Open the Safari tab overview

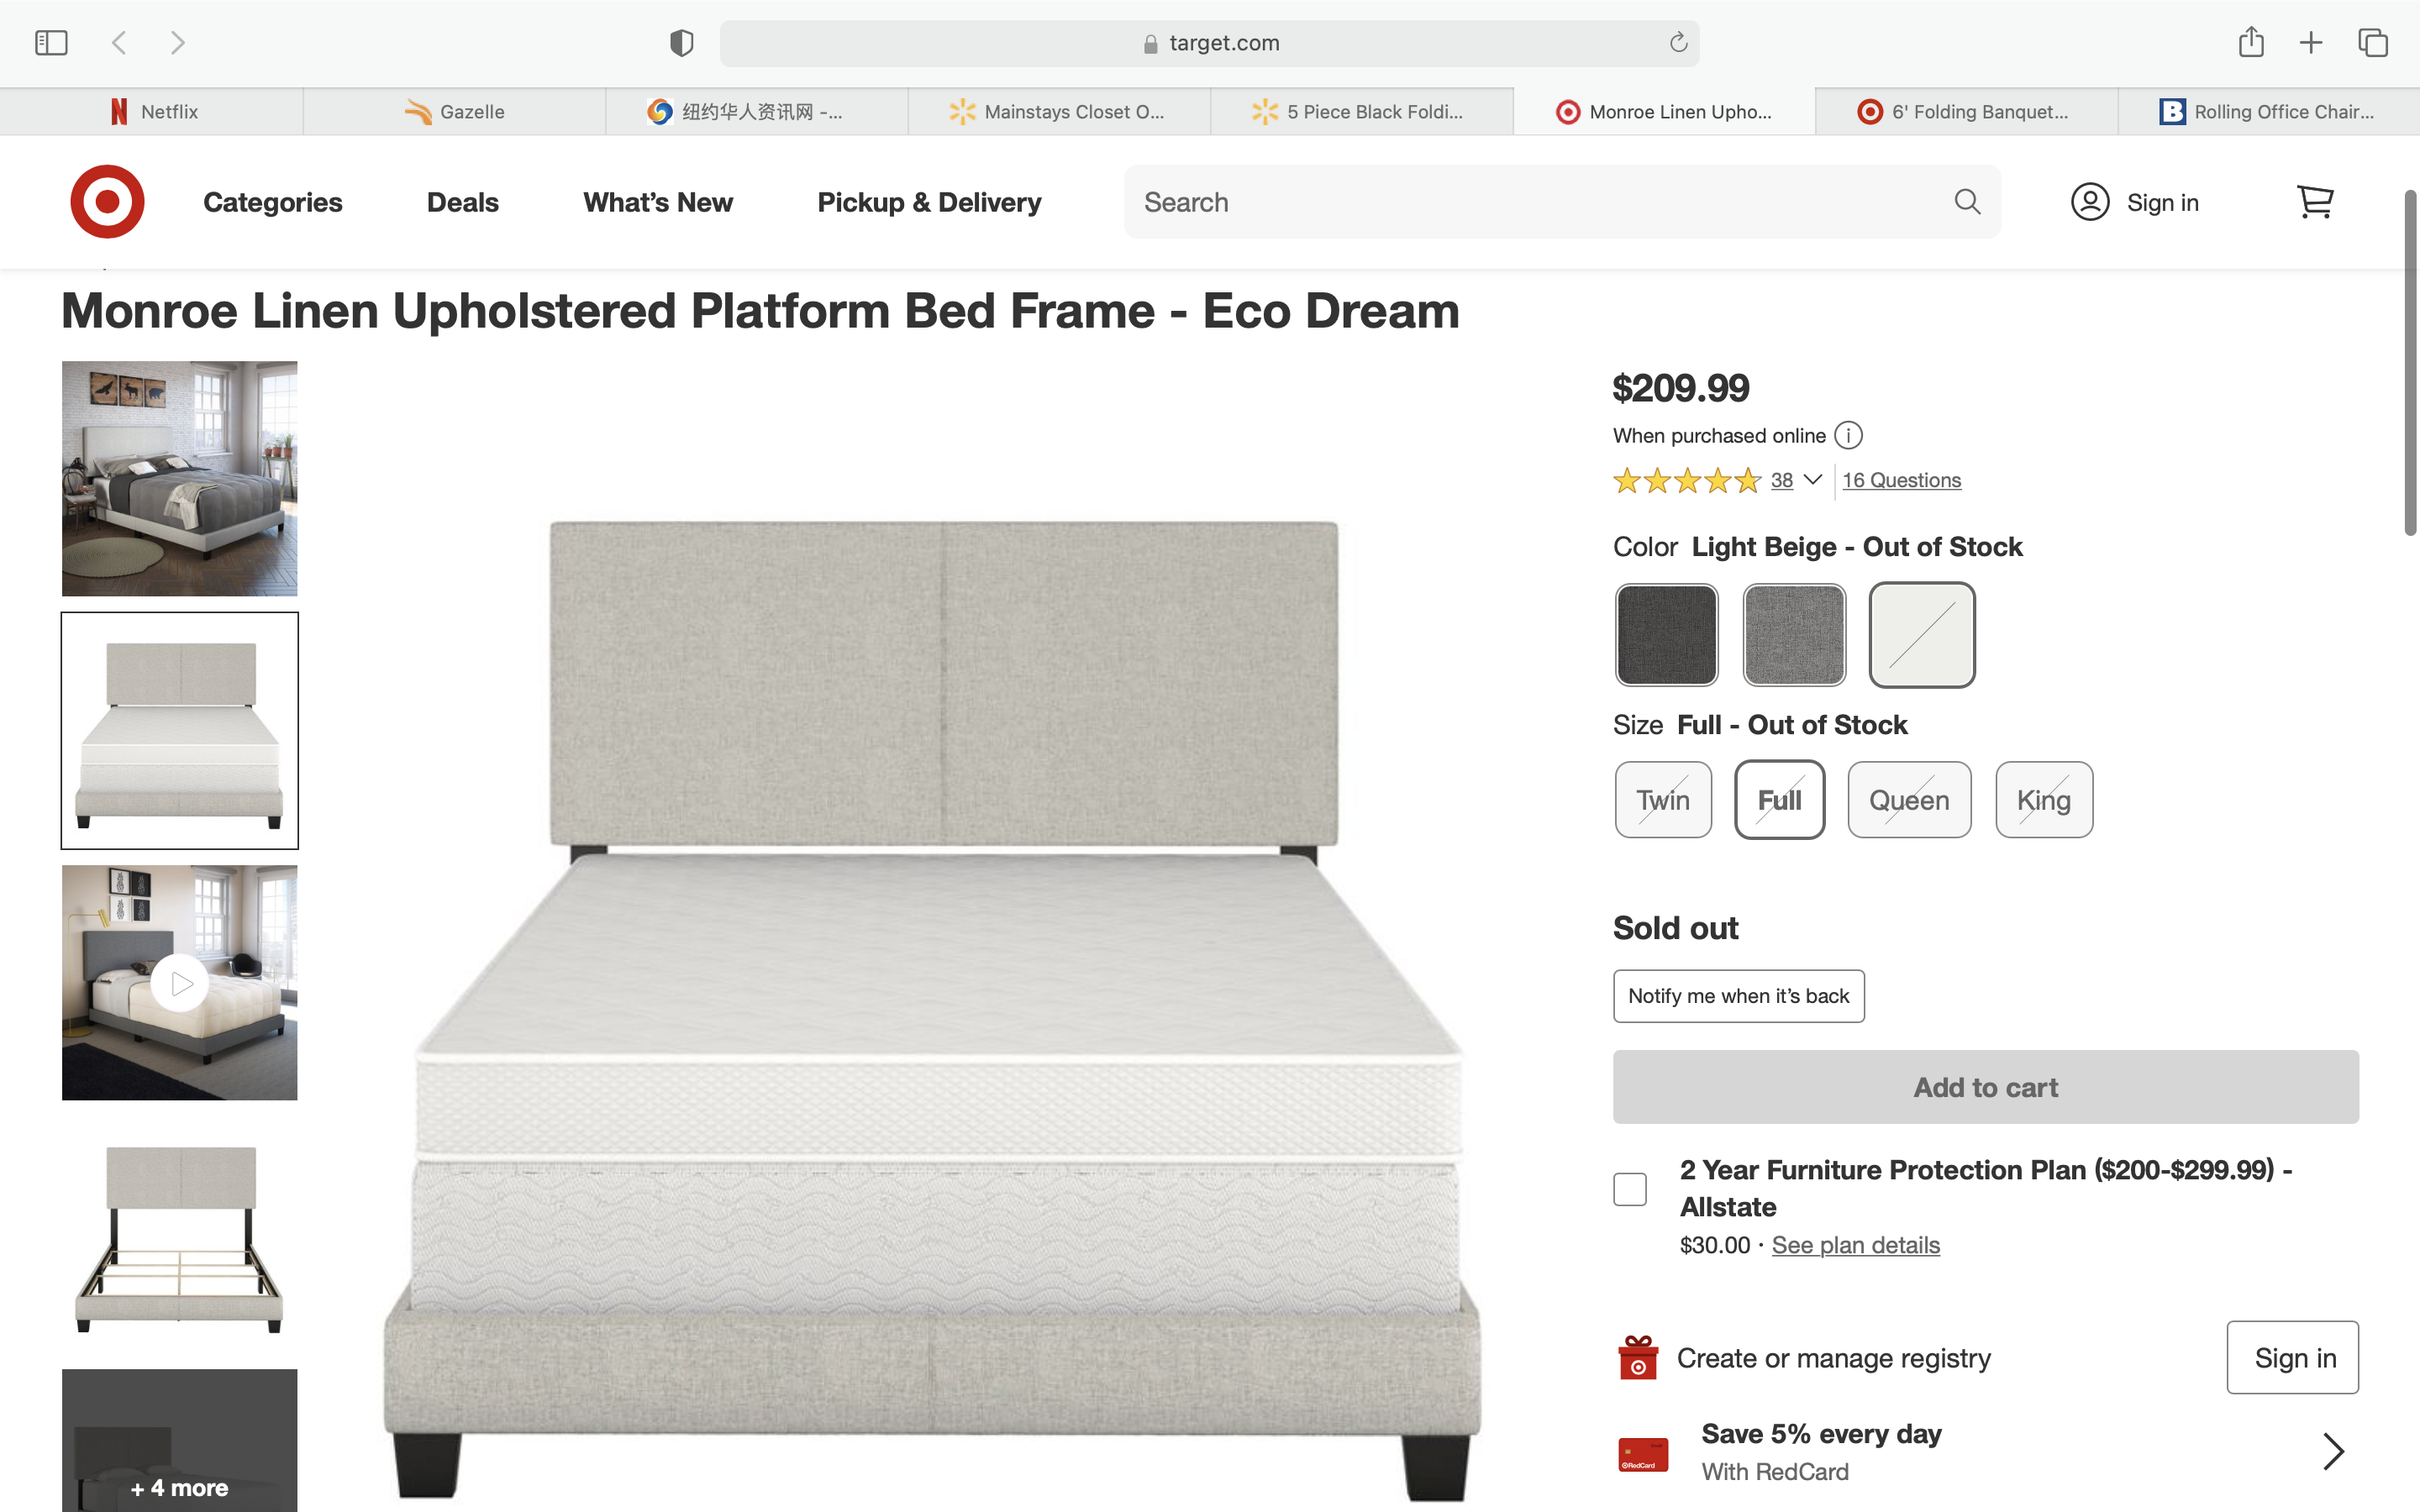coord(2372,43)
